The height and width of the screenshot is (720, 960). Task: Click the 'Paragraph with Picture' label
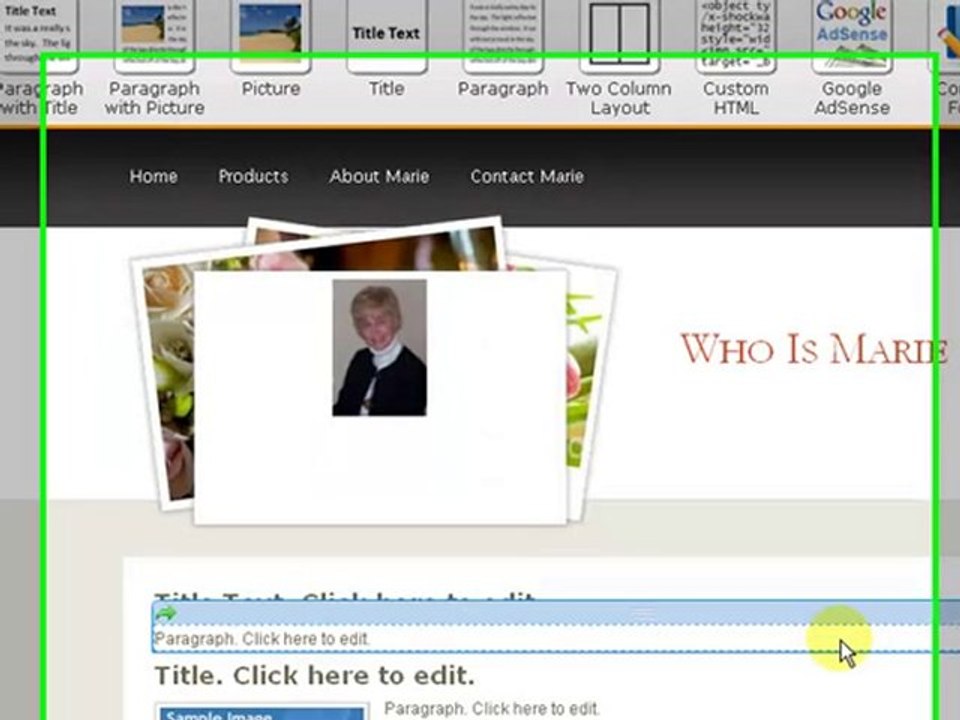(x=154, y=98)
